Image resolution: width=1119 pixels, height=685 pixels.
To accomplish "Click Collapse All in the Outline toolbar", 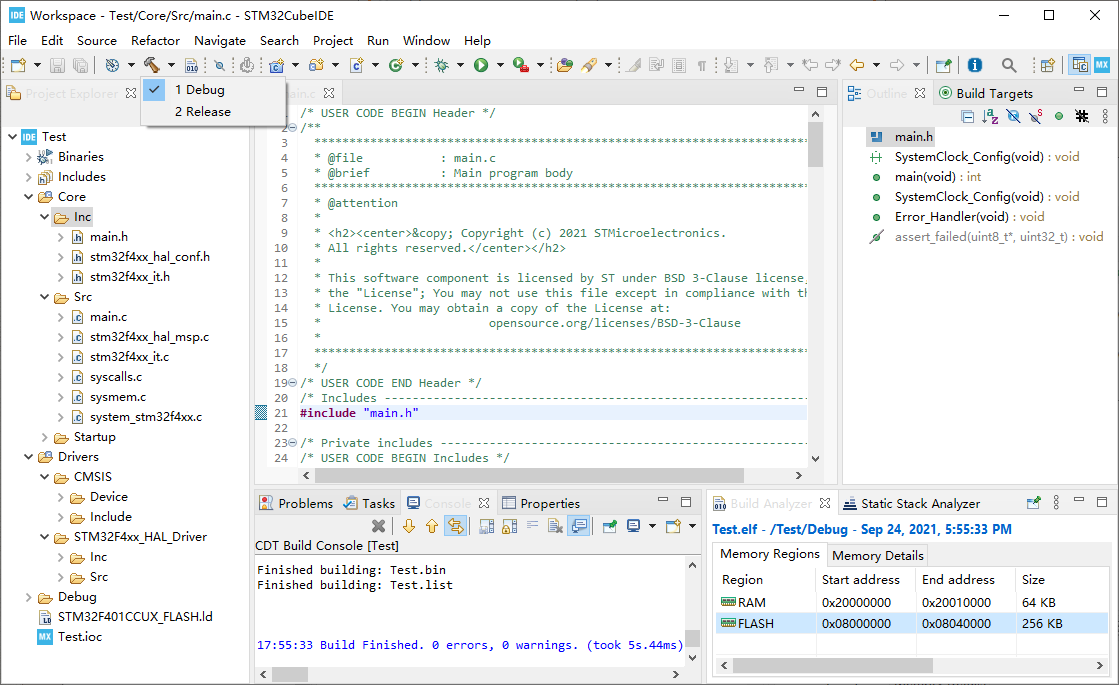I will 968,116.
